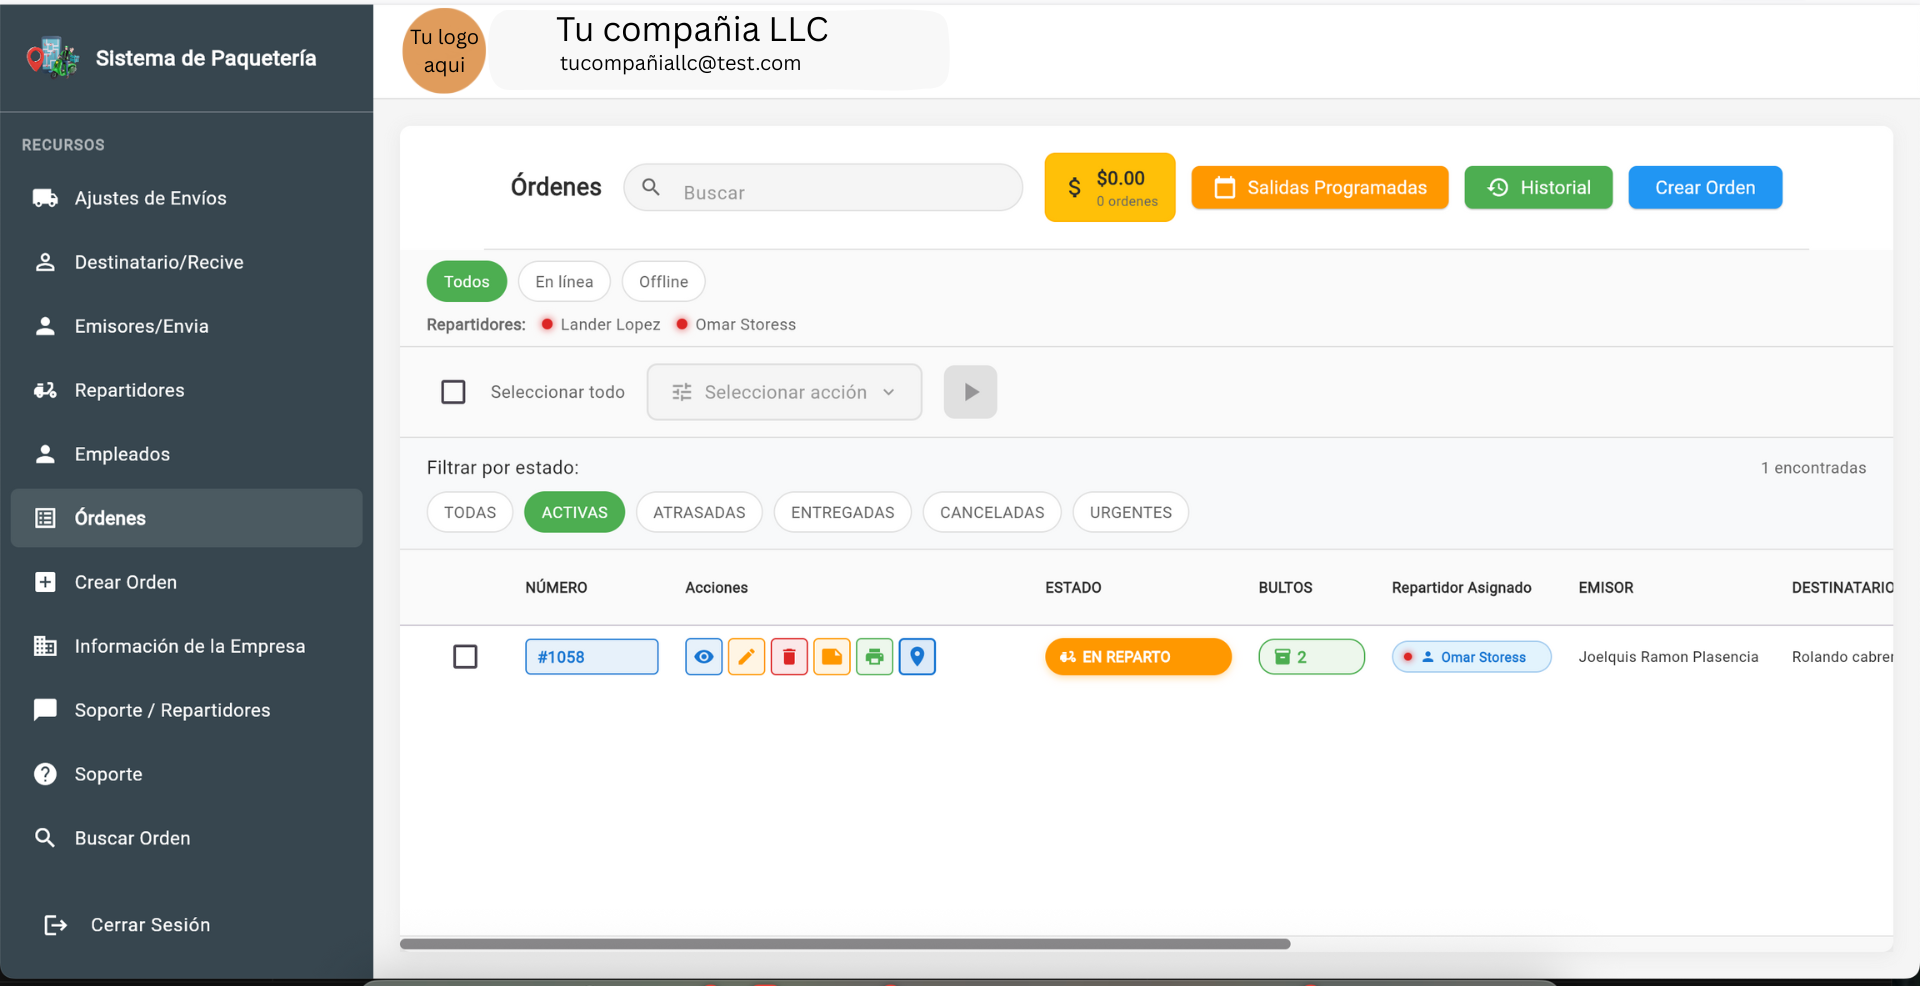Expand the Omar Storess repartidor chip

point(1471,657)
